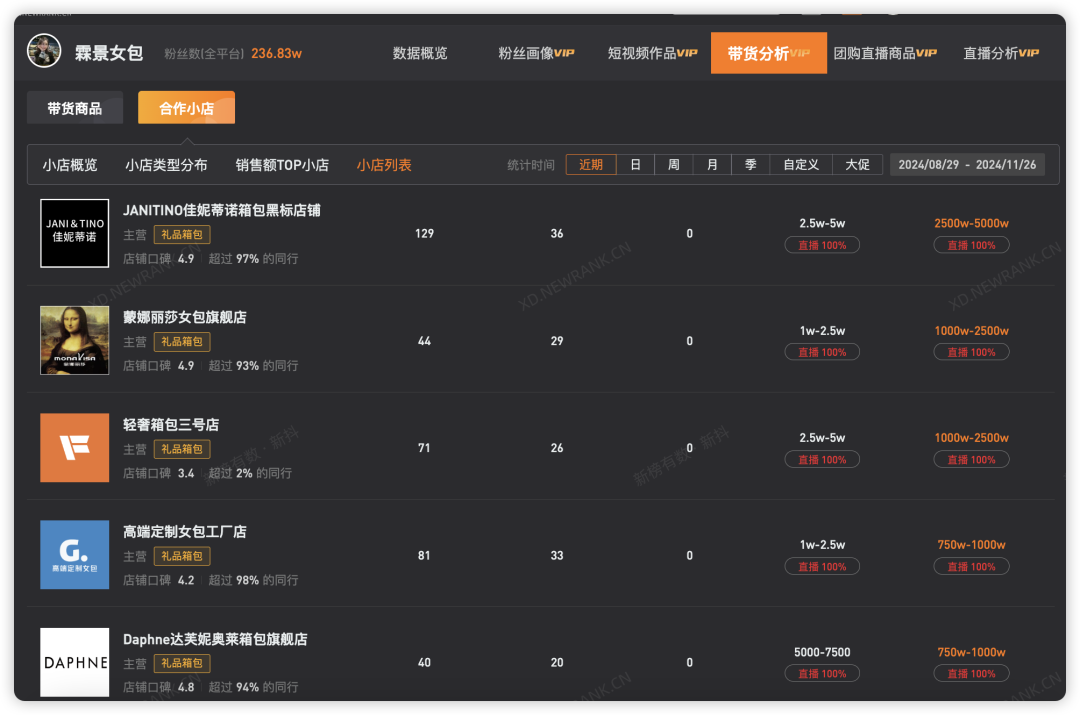Open 小店概览 sub-tab
Image resolution: width=1080 pixels, height=715 pixels.
coord(70,165)
